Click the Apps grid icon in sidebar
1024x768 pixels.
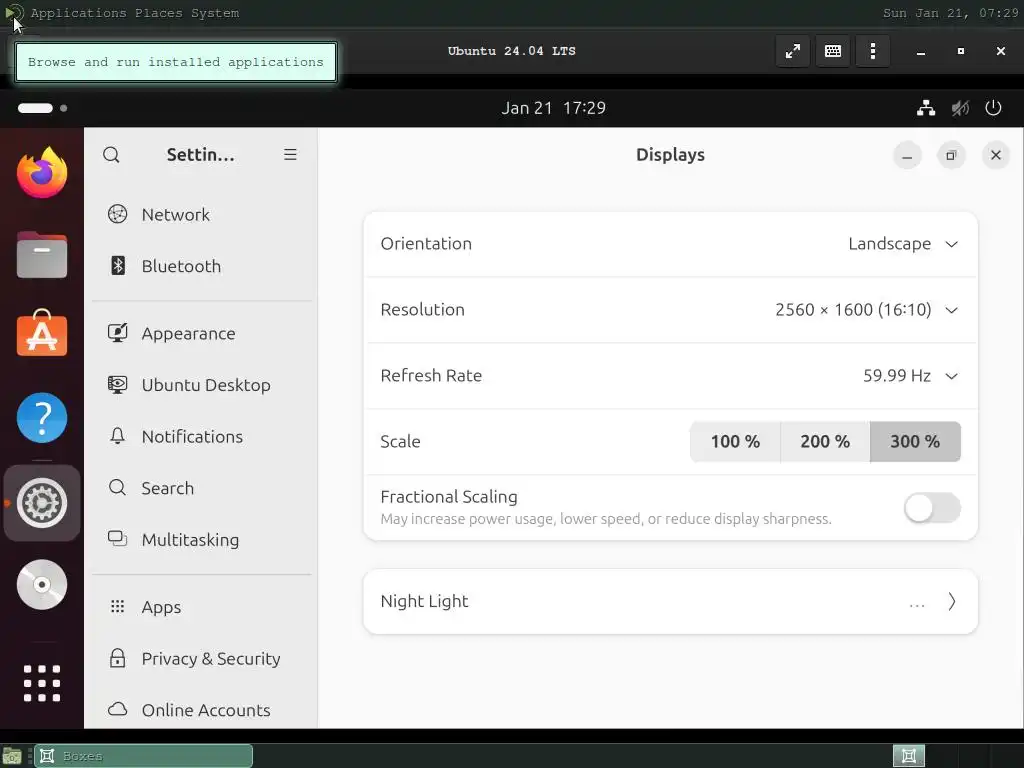click(x=118, y=607)
